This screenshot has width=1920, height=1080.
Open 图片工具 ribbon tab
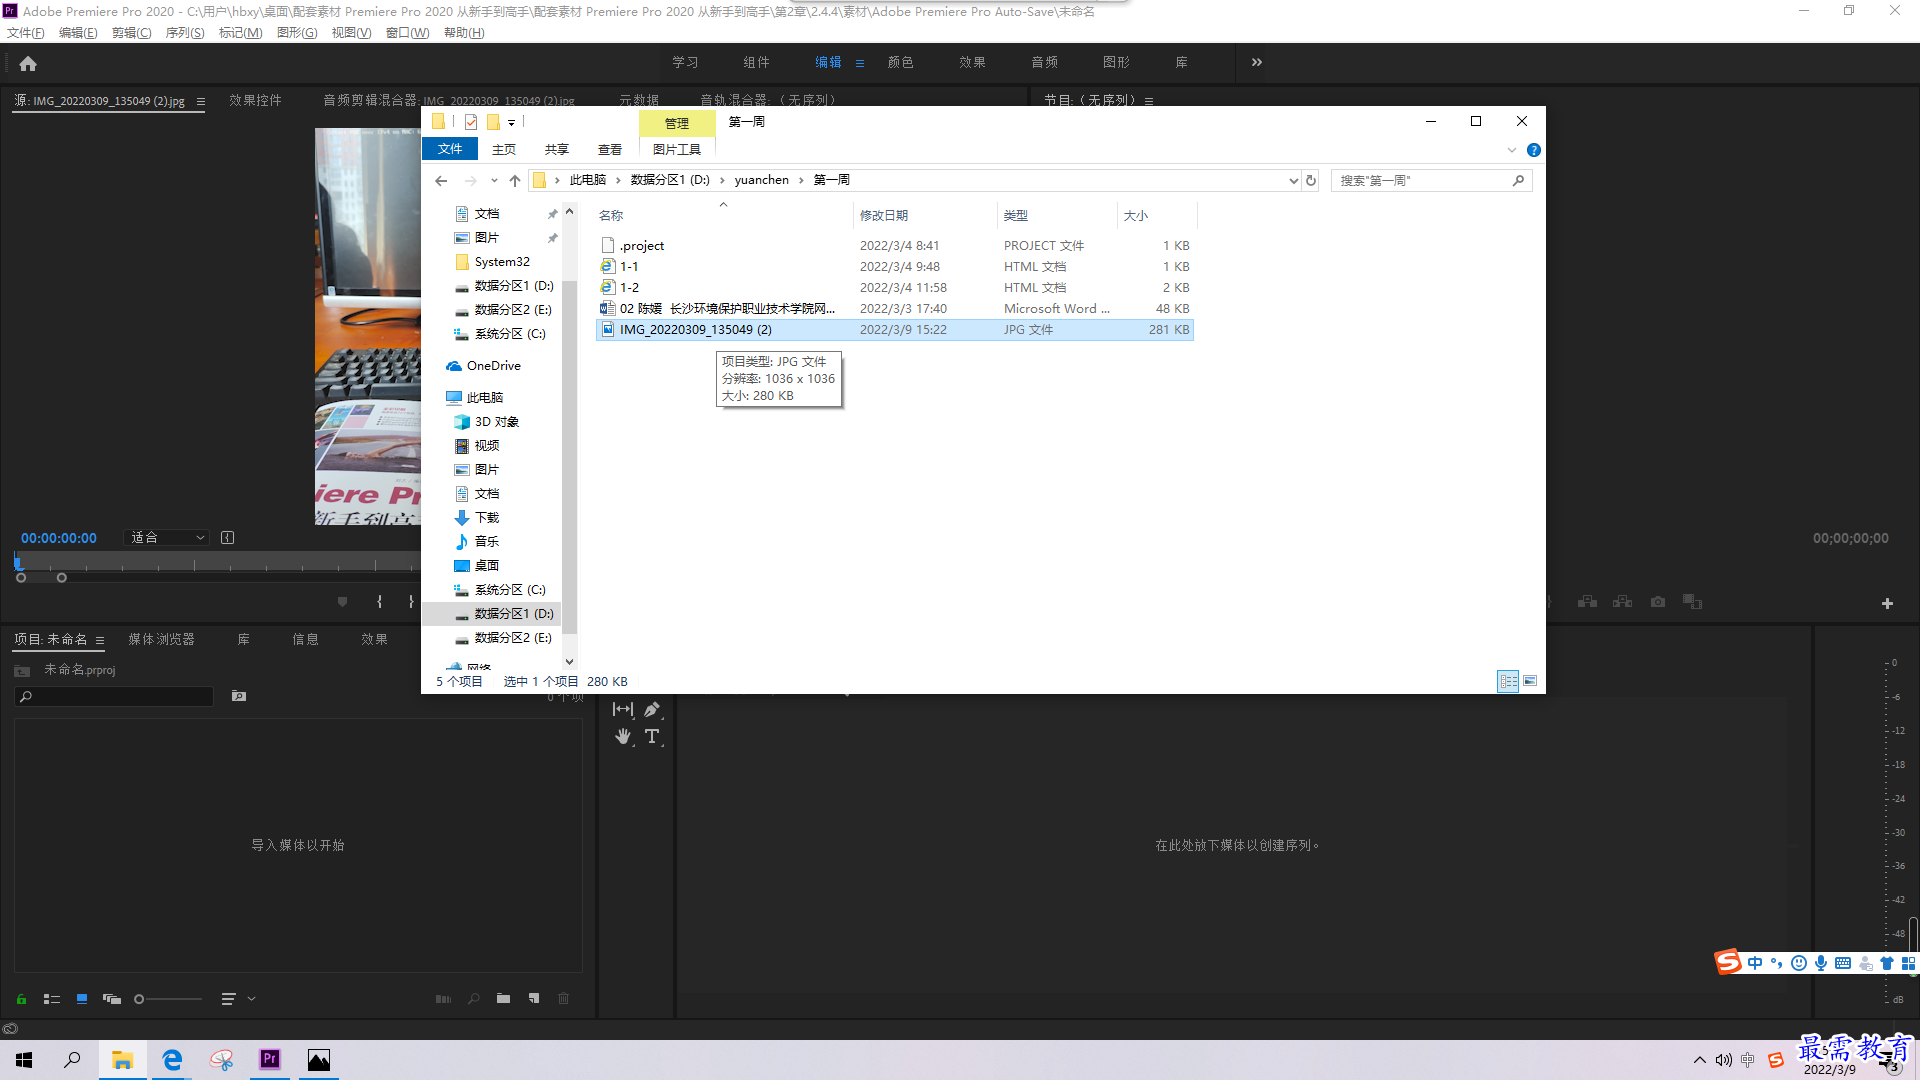click(x=677, y=149)
